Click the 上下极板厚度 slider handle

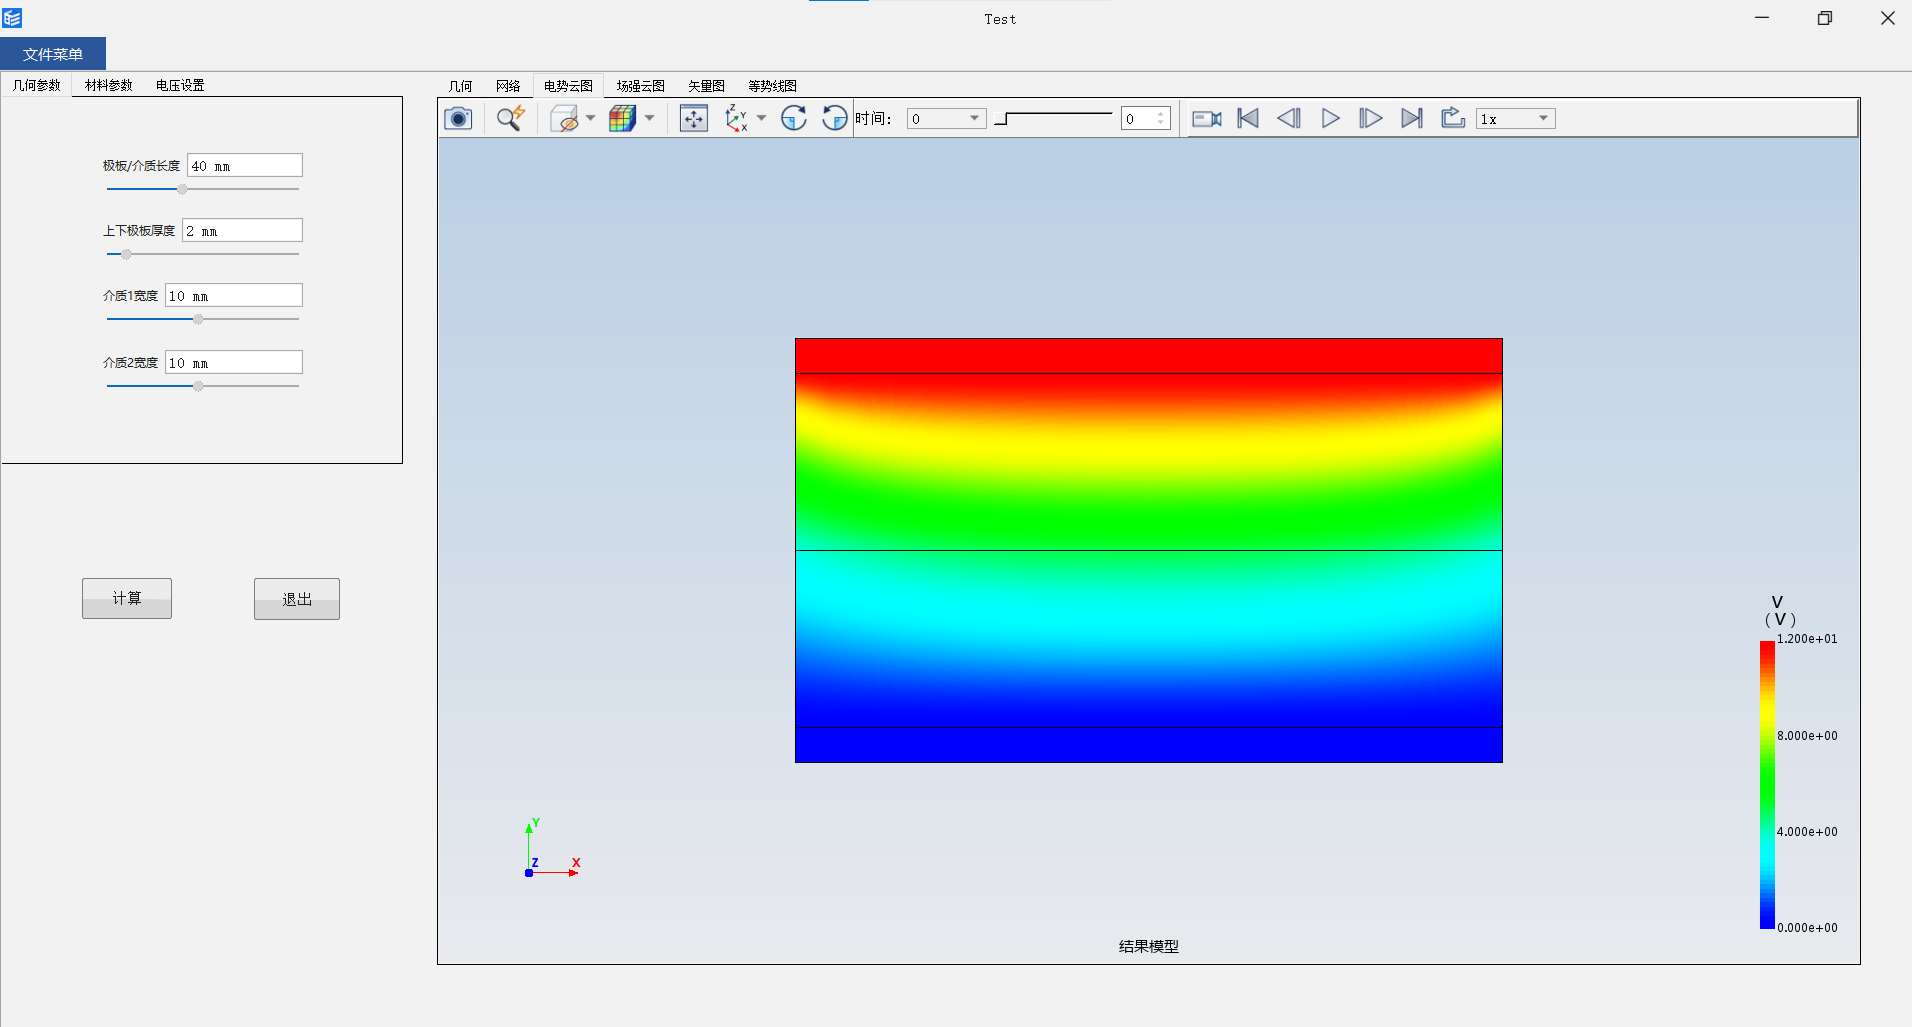126,254
